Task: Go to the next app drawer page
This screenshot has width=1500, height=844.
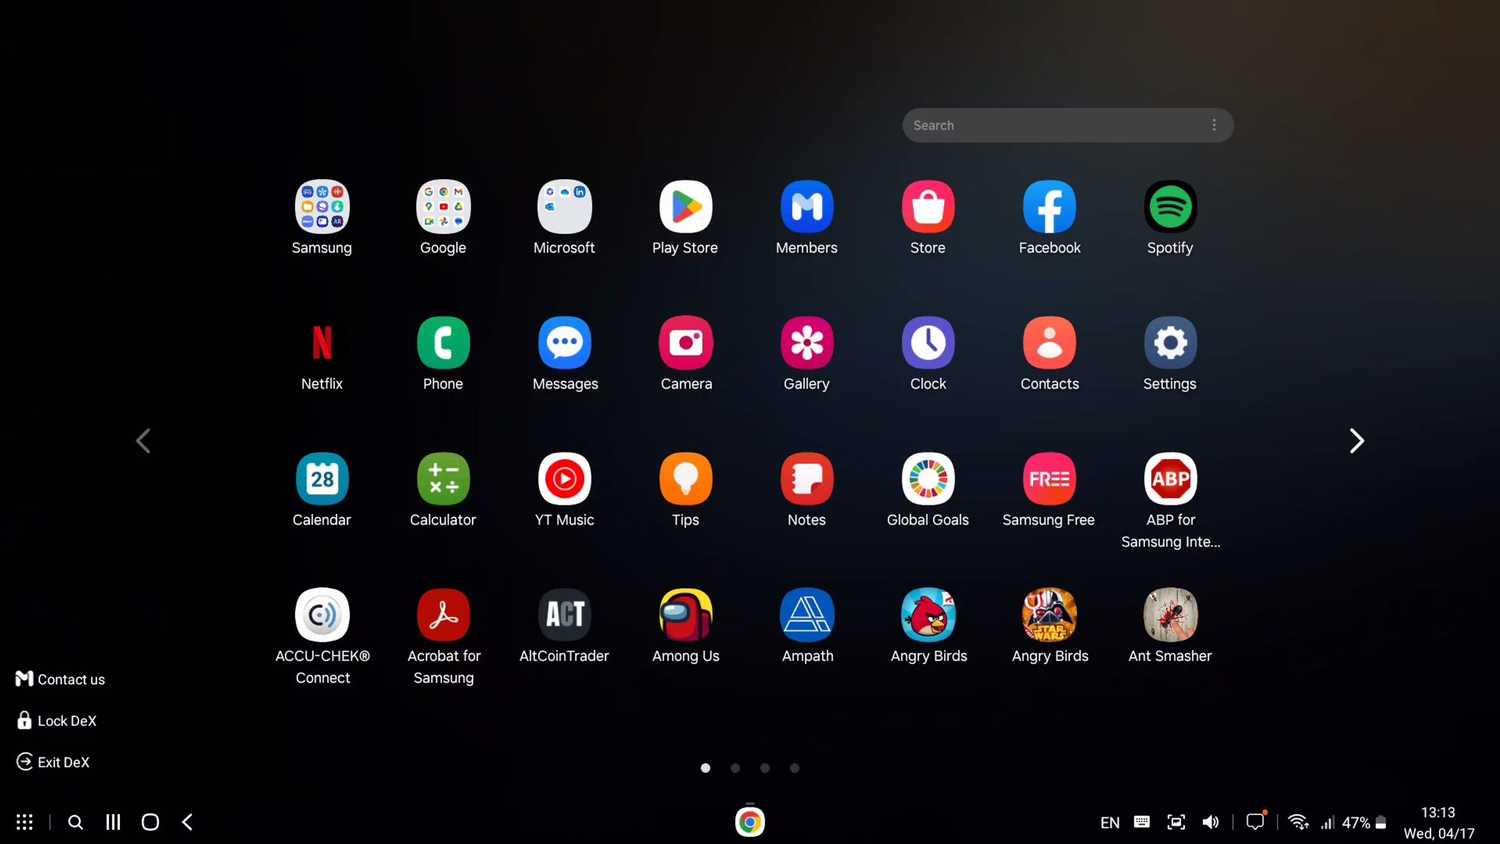Action: 1356,440
